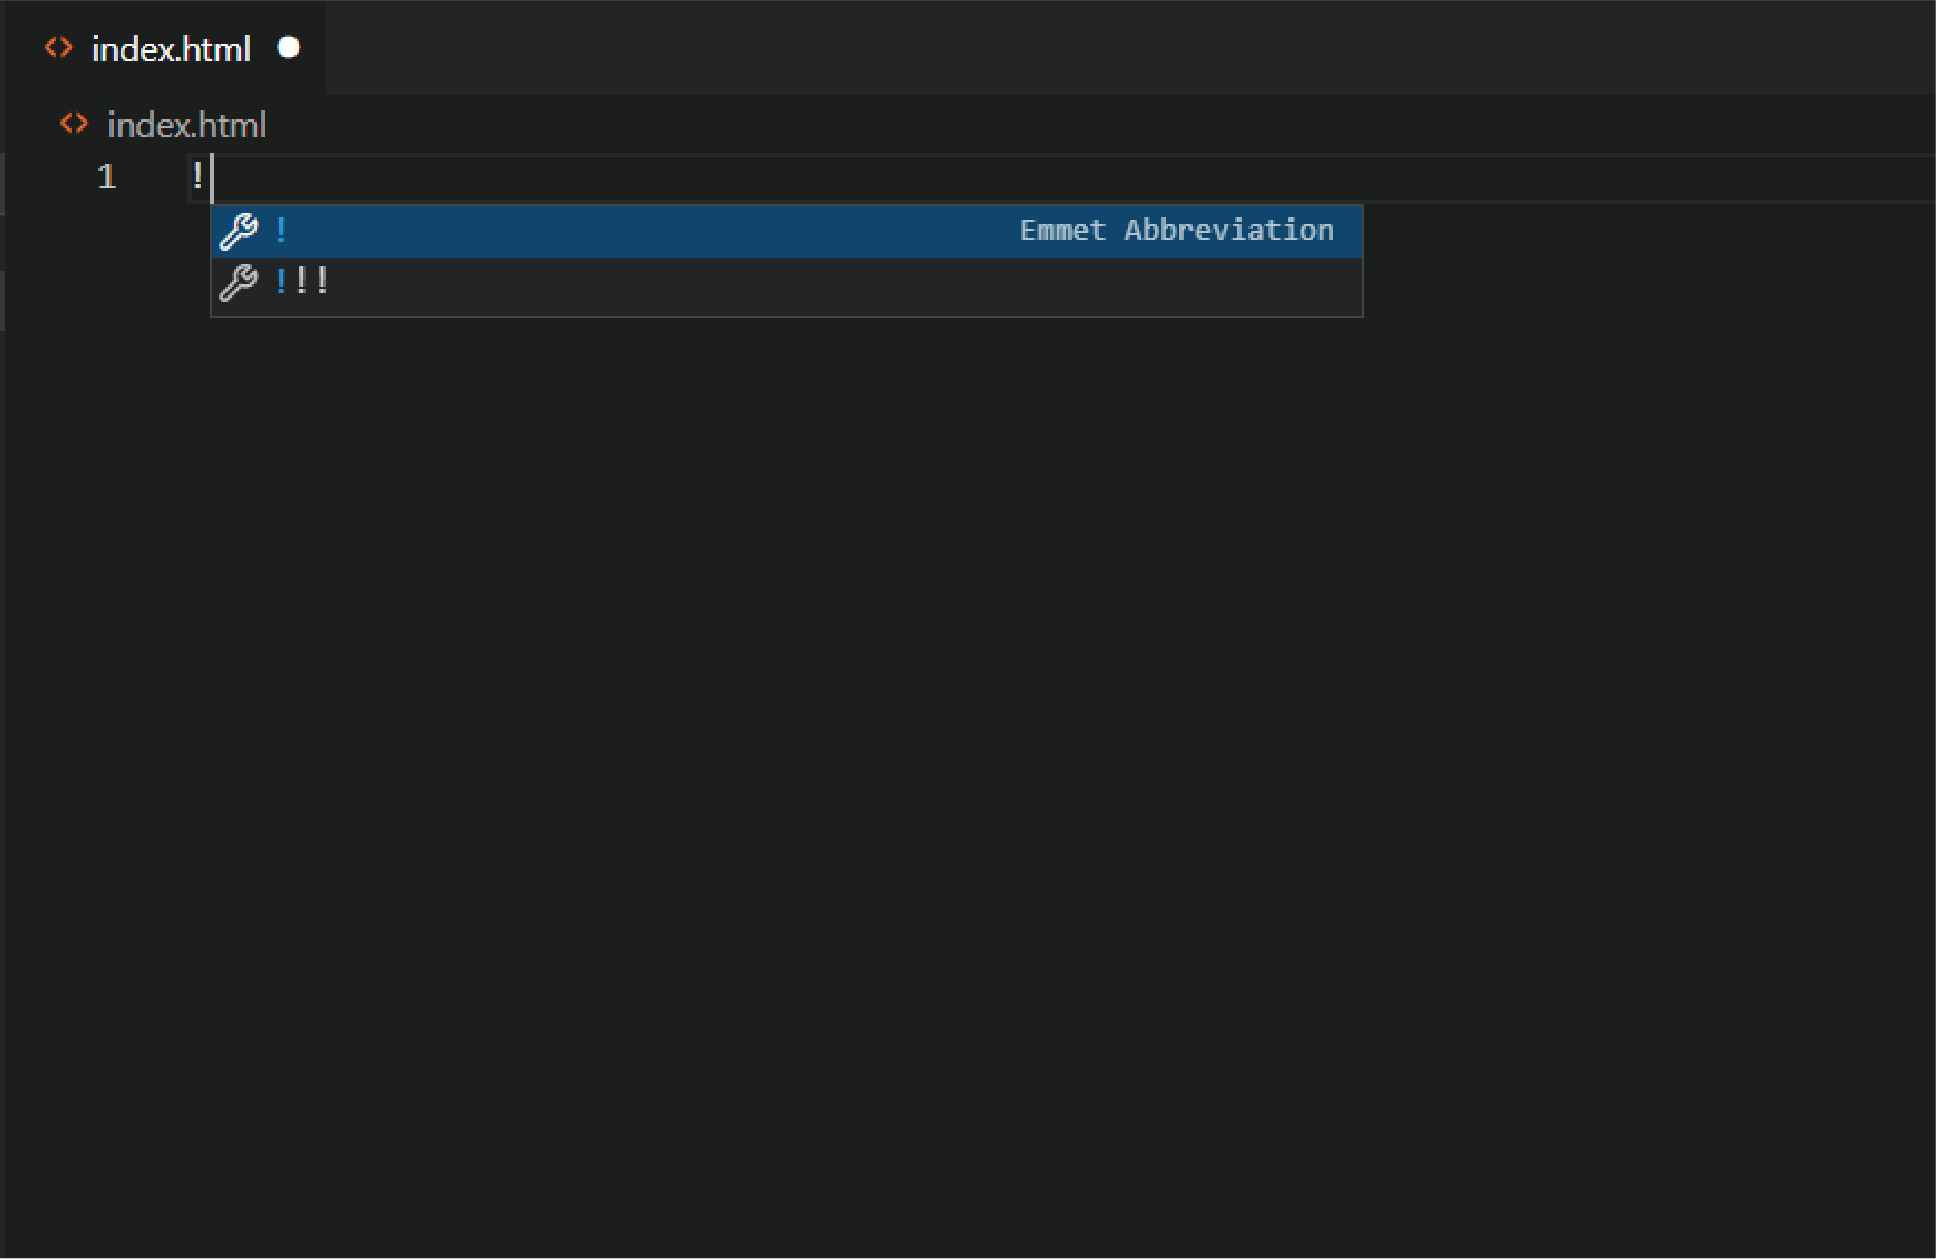This screenshot has width=1936, height=1259.
Task: Click line number 1 in the gutter
Action: pos(106,177)
